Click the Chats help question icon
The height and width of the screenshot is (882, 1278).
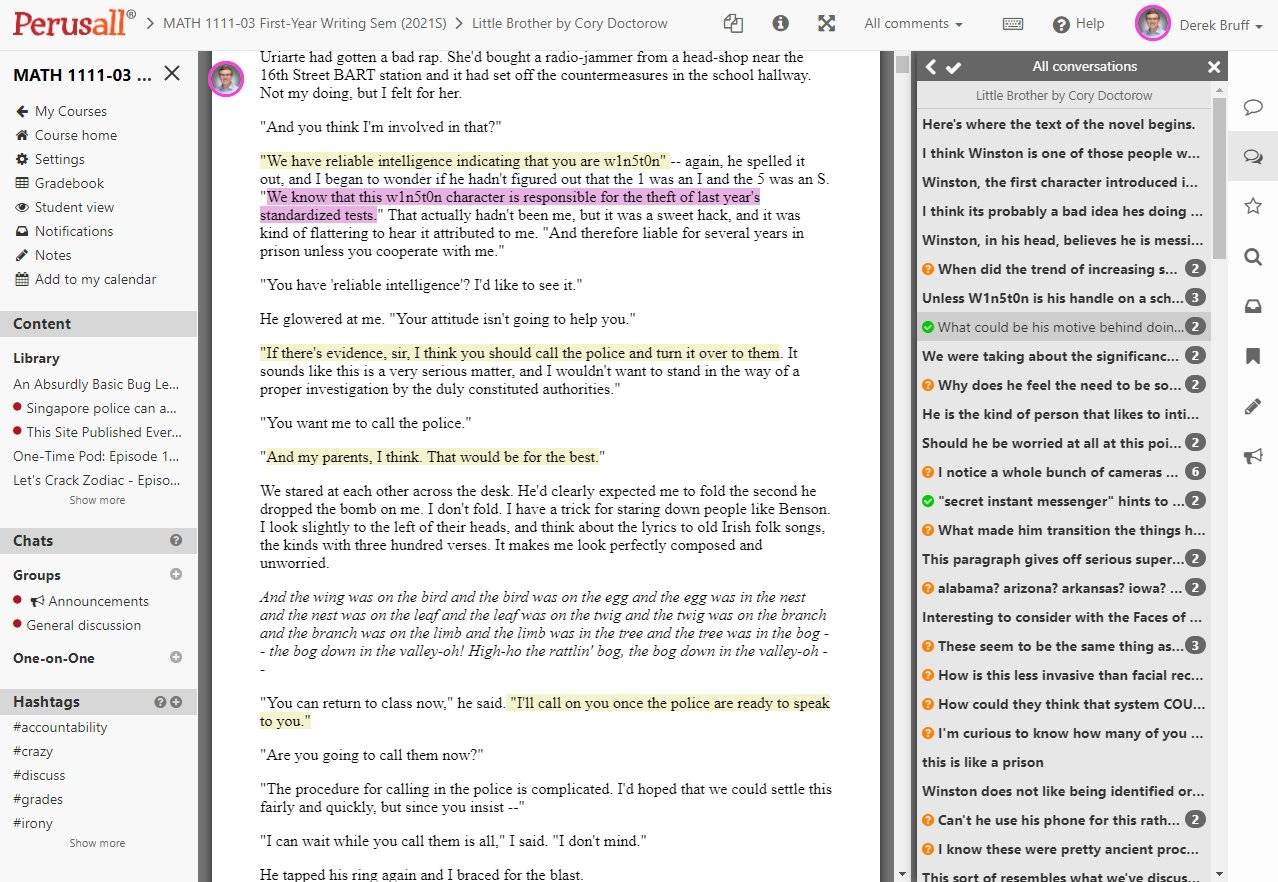[x=176, y=540]
